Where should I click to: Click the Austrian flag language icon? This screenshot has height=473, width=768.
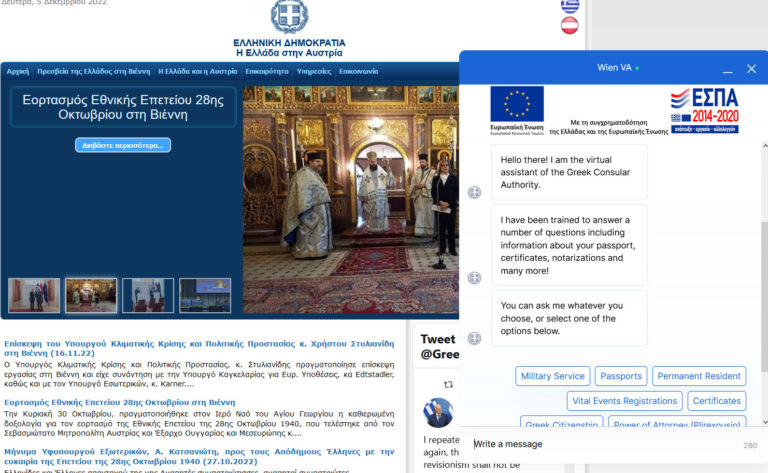tap(570, 25)
